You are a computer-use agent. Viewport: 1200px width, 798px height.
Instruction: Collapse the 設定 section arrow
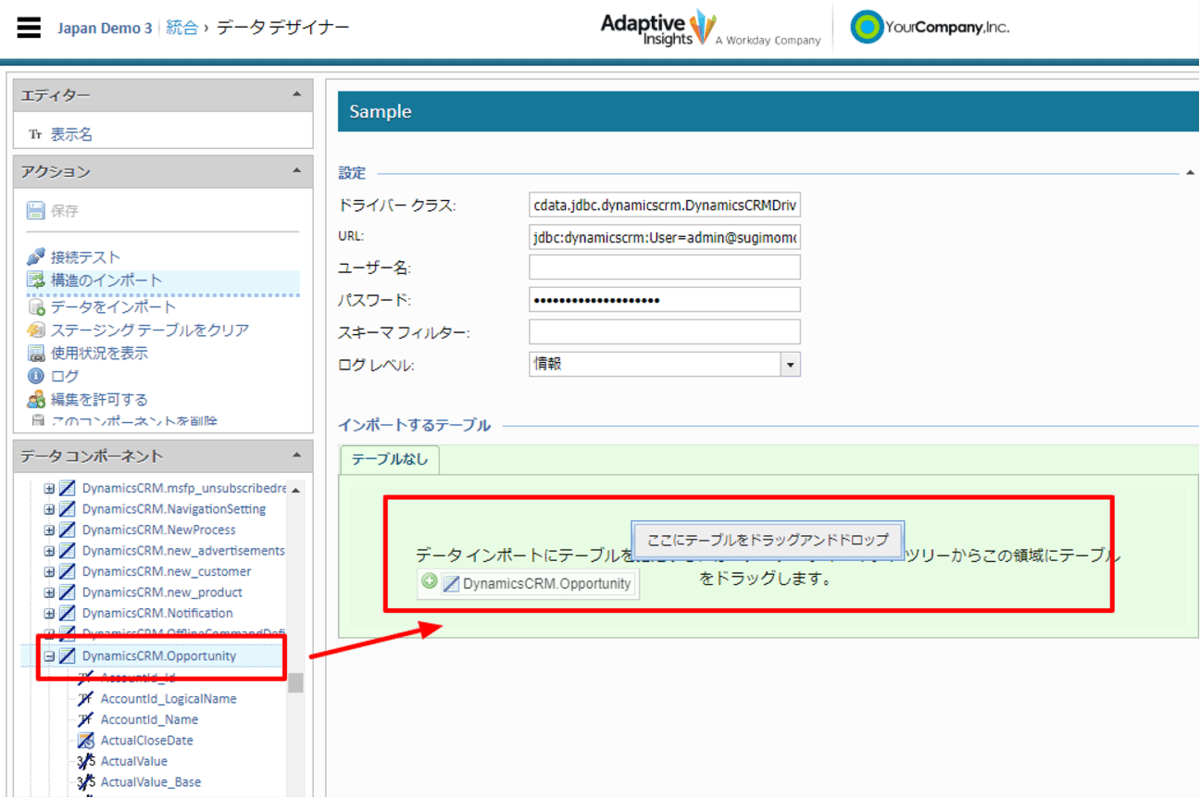point(1190,173)
